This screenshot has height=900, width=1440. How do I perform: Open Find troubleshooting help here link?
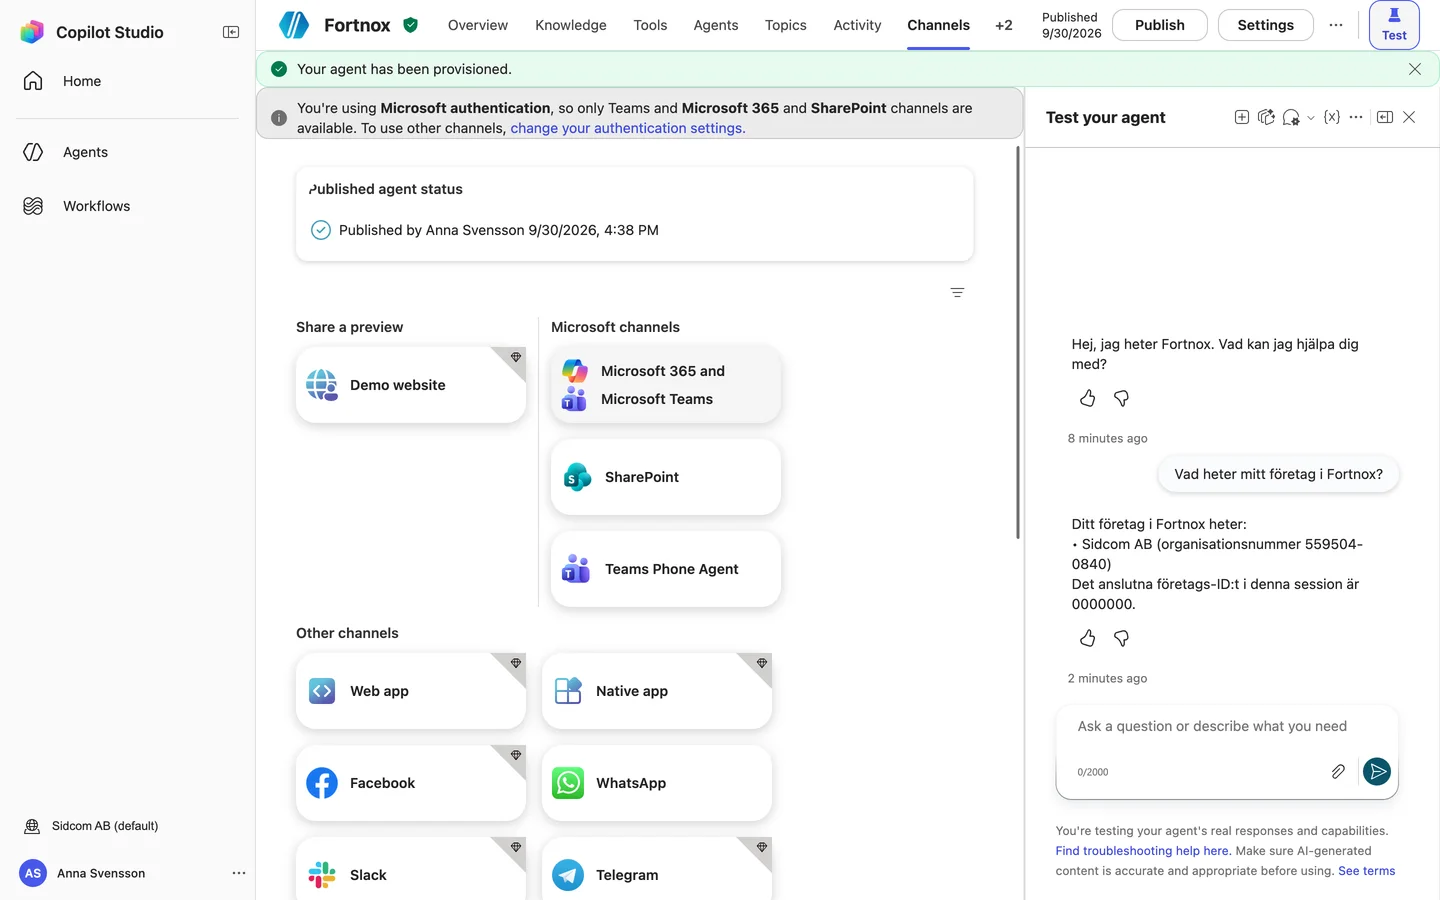pyautogui.click(x=1143, y=851)
